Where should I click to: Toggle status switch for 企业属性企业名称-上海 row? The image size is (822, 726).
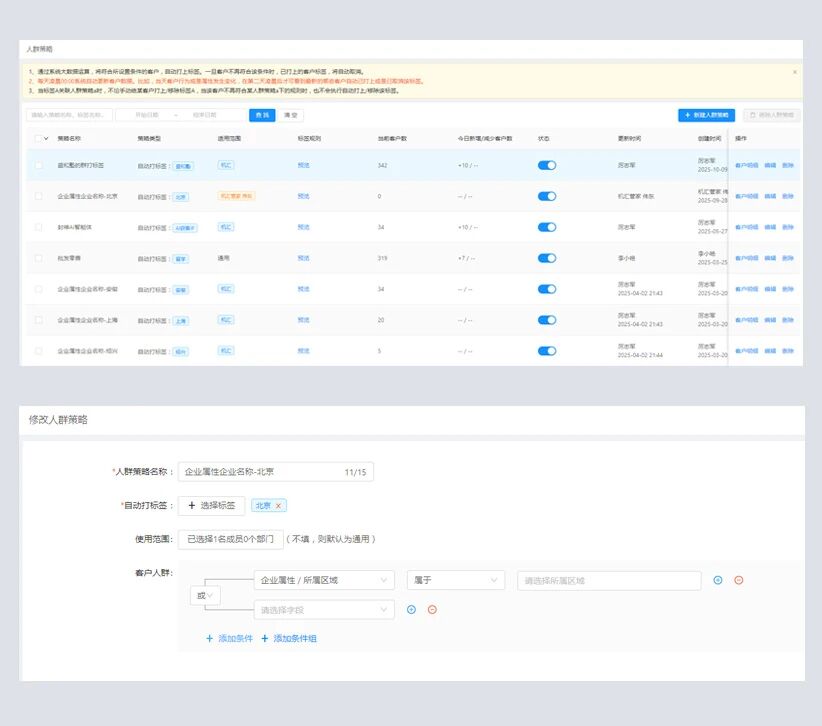point(547,320)
